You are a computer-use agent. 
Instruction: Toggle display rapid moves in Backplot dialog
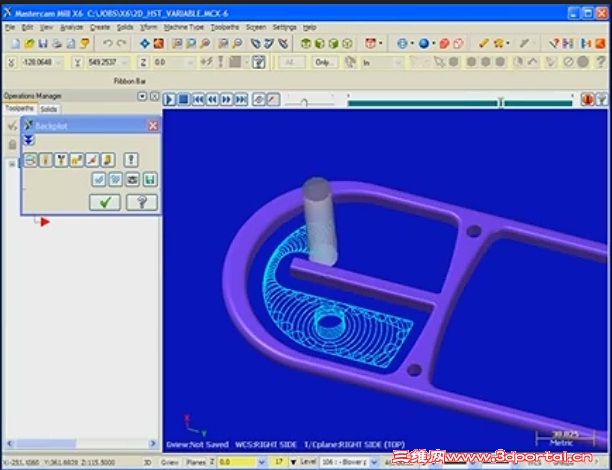(x=76, y=160)
